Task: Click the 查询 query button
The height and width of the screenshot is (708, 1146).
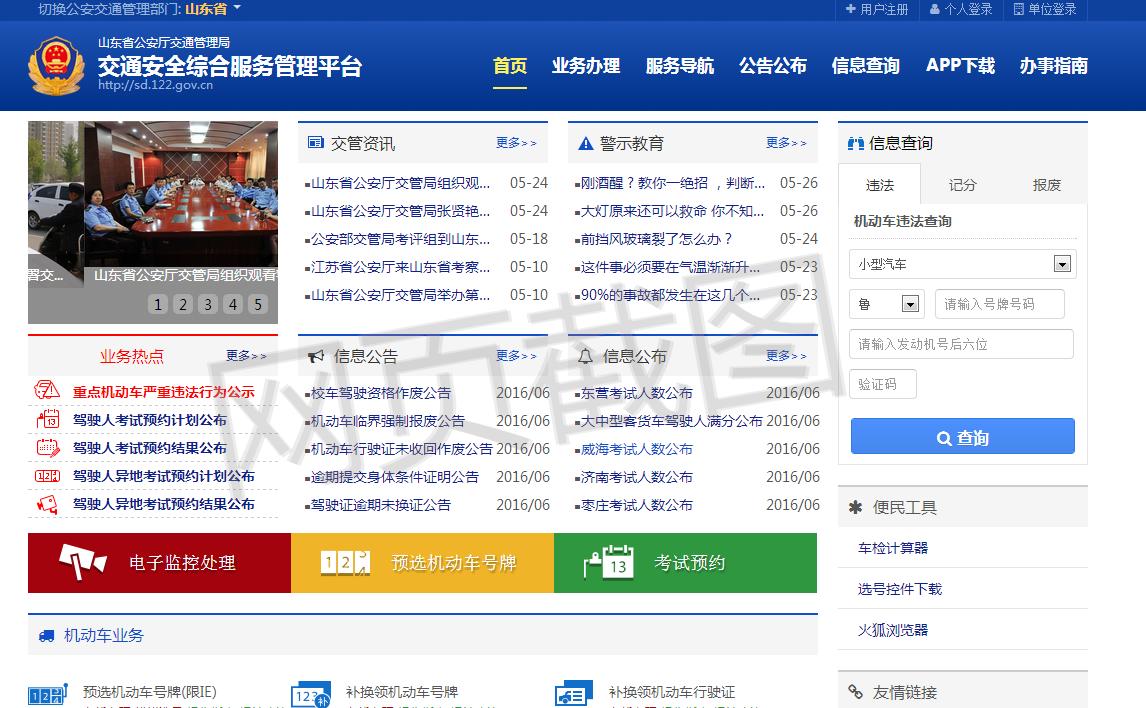Action: pos(961,436)
